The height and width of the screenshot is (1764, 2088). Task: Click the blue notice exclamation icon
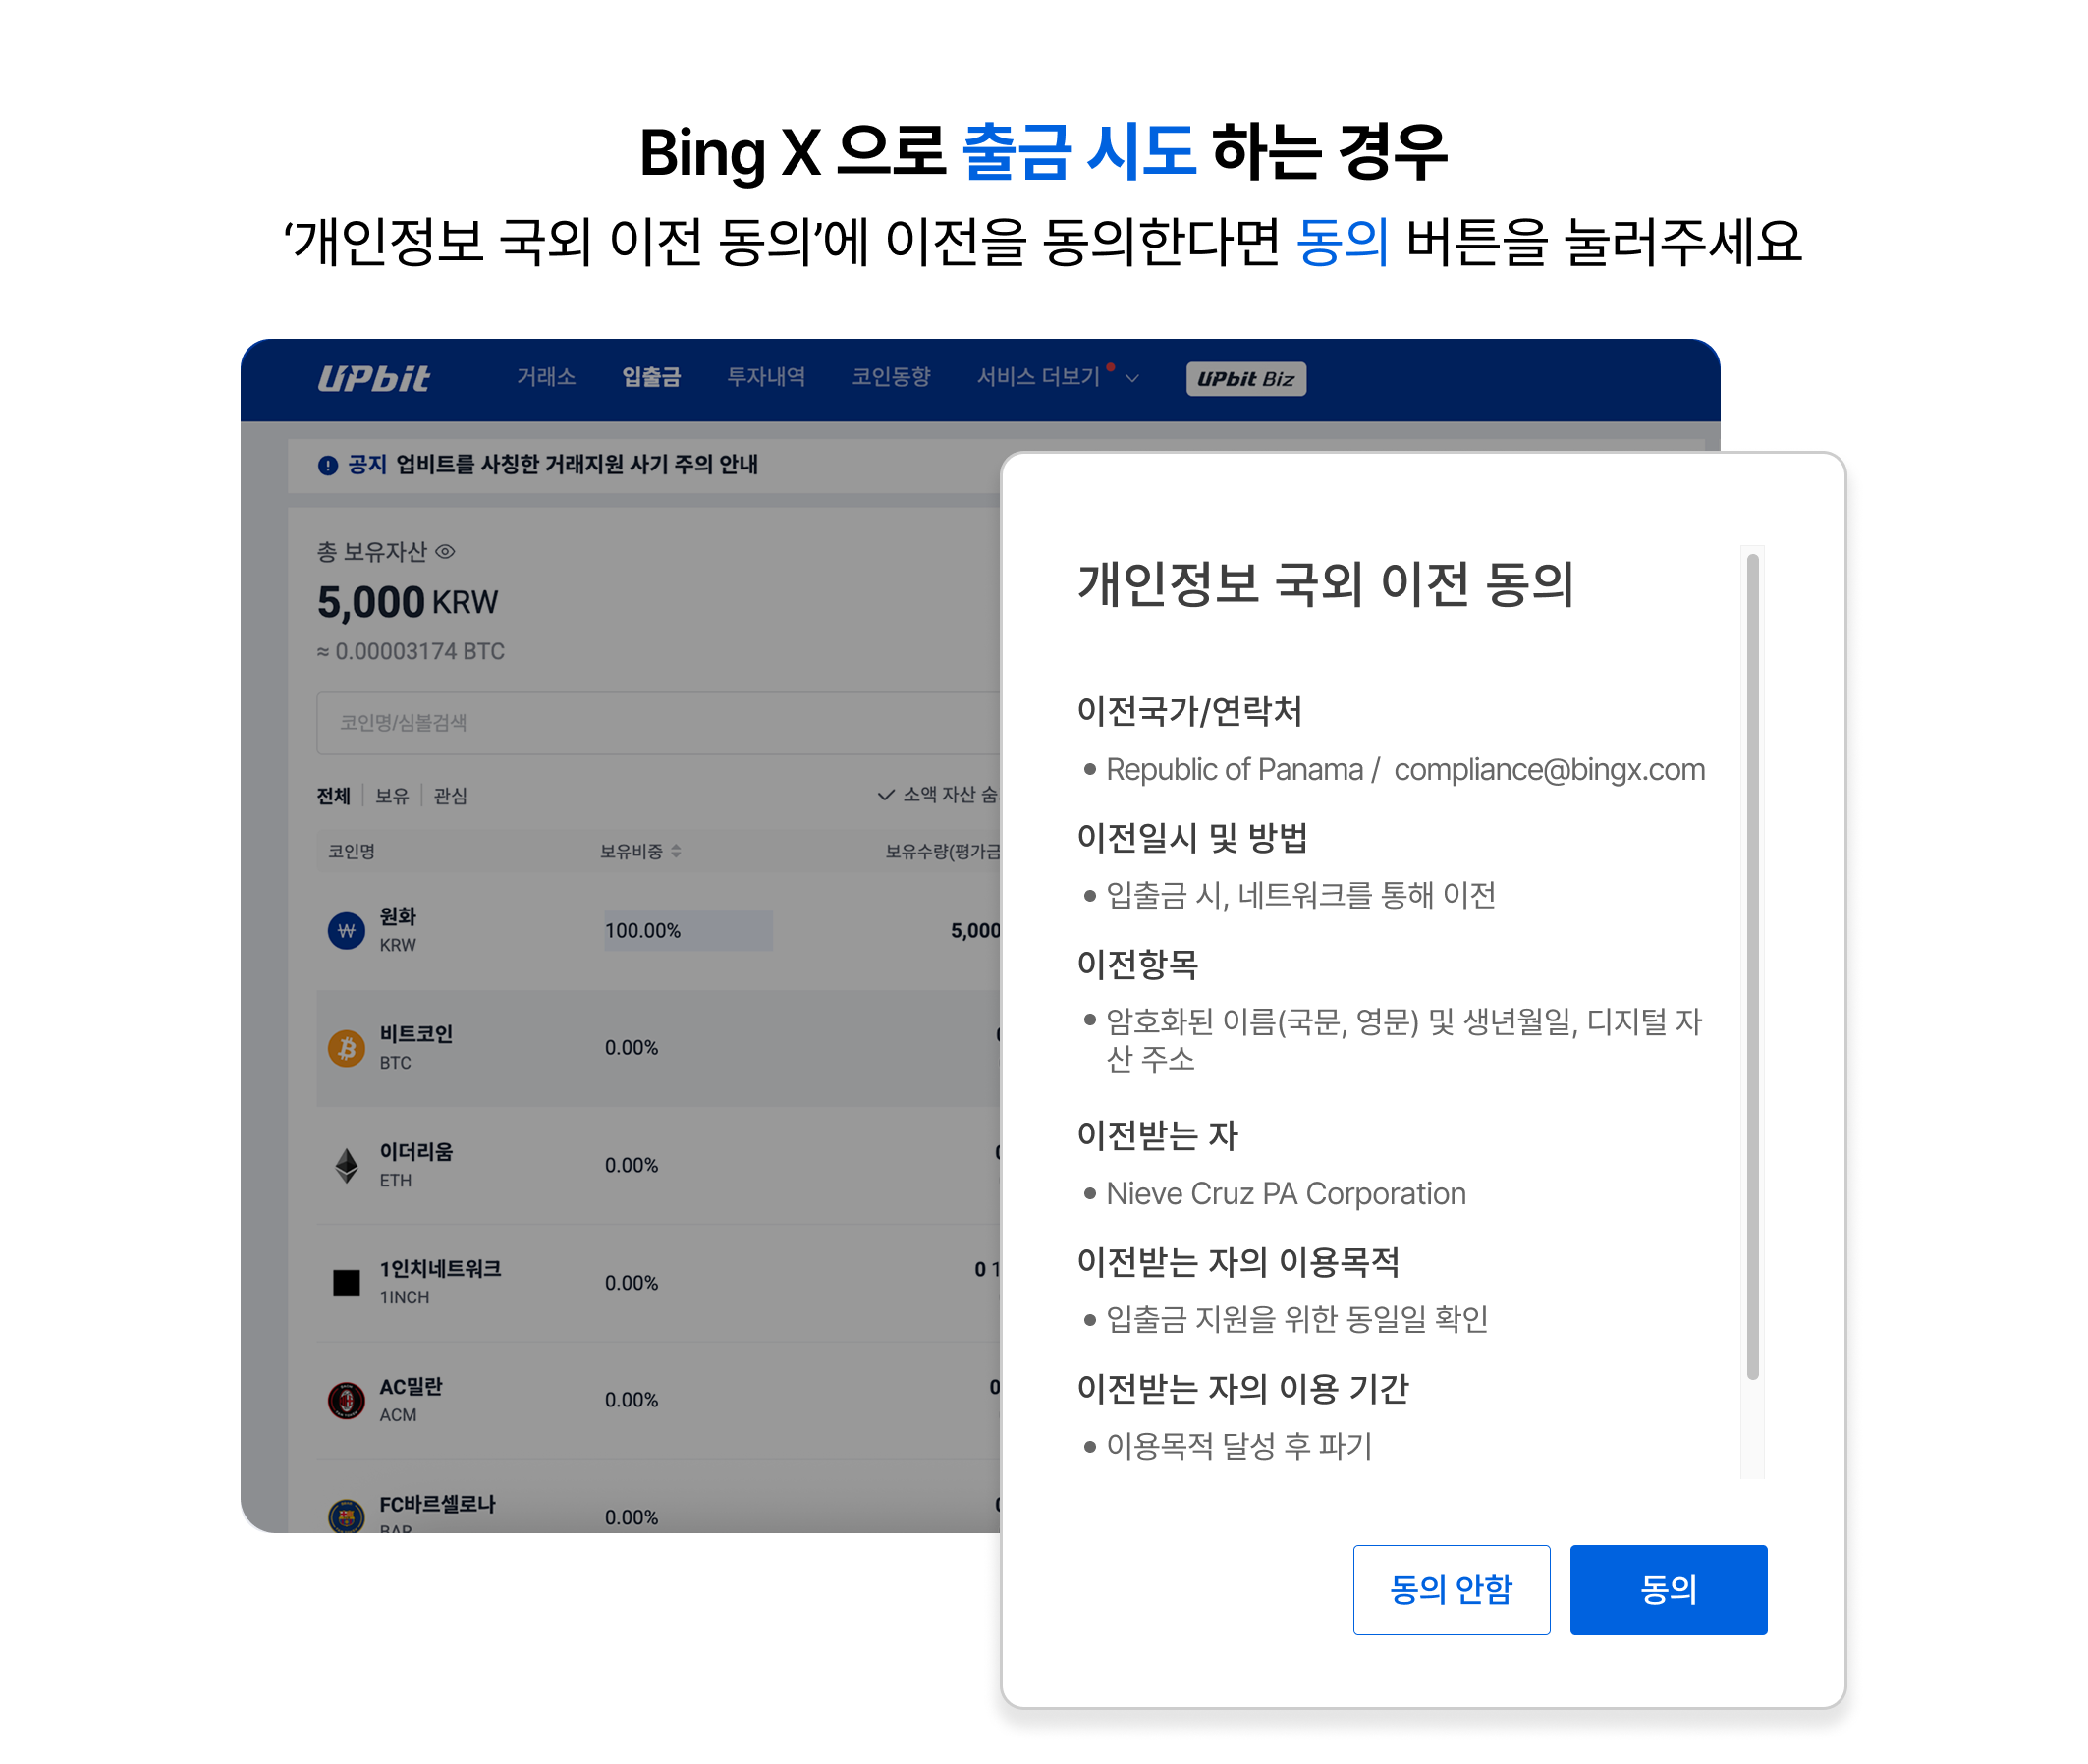pyautogui.click(x=327, y=465)
